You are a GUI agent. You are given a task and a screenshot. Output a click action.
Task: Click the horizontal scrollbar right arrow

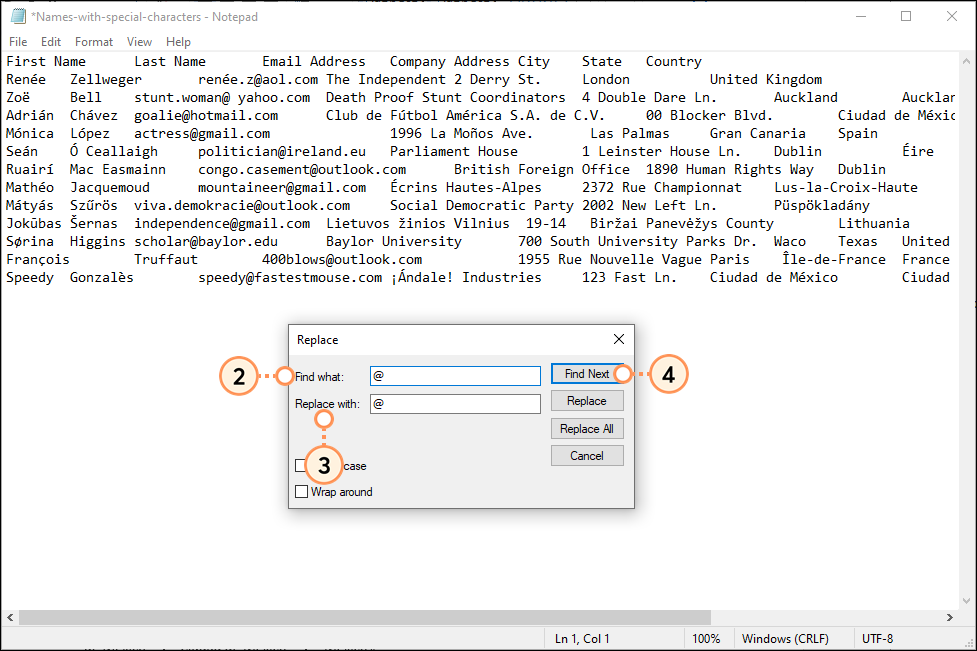(950, 617)
